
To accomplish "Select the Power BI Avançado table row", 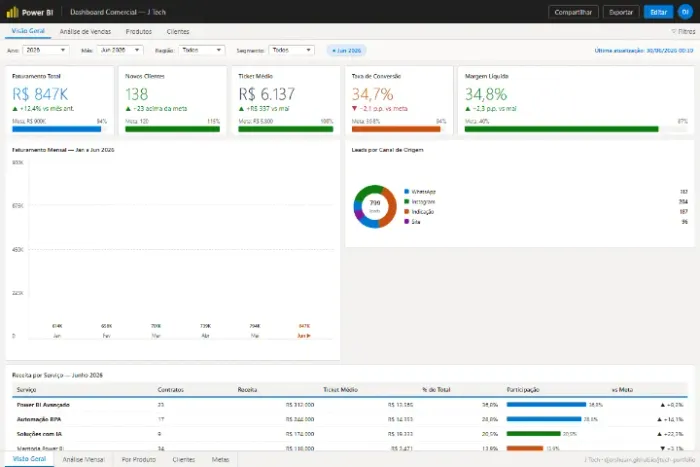I will click(x=350, y=405).
